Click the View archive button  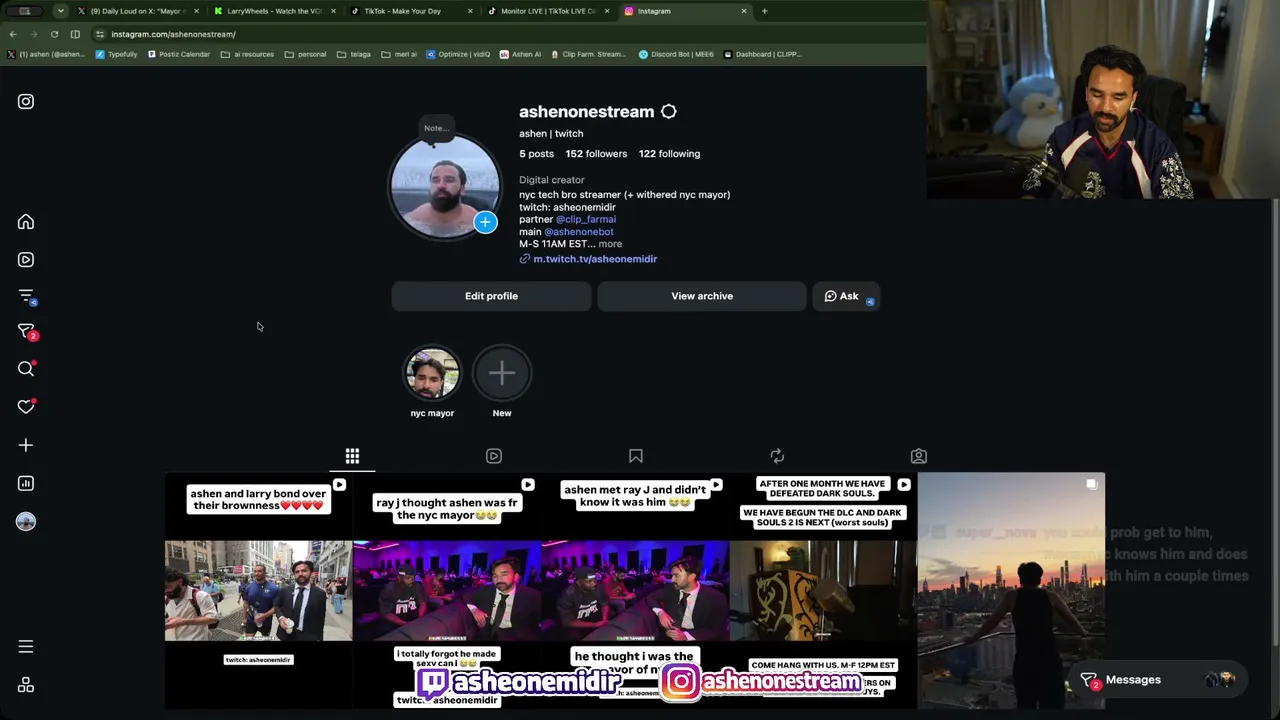coord(702,296)
